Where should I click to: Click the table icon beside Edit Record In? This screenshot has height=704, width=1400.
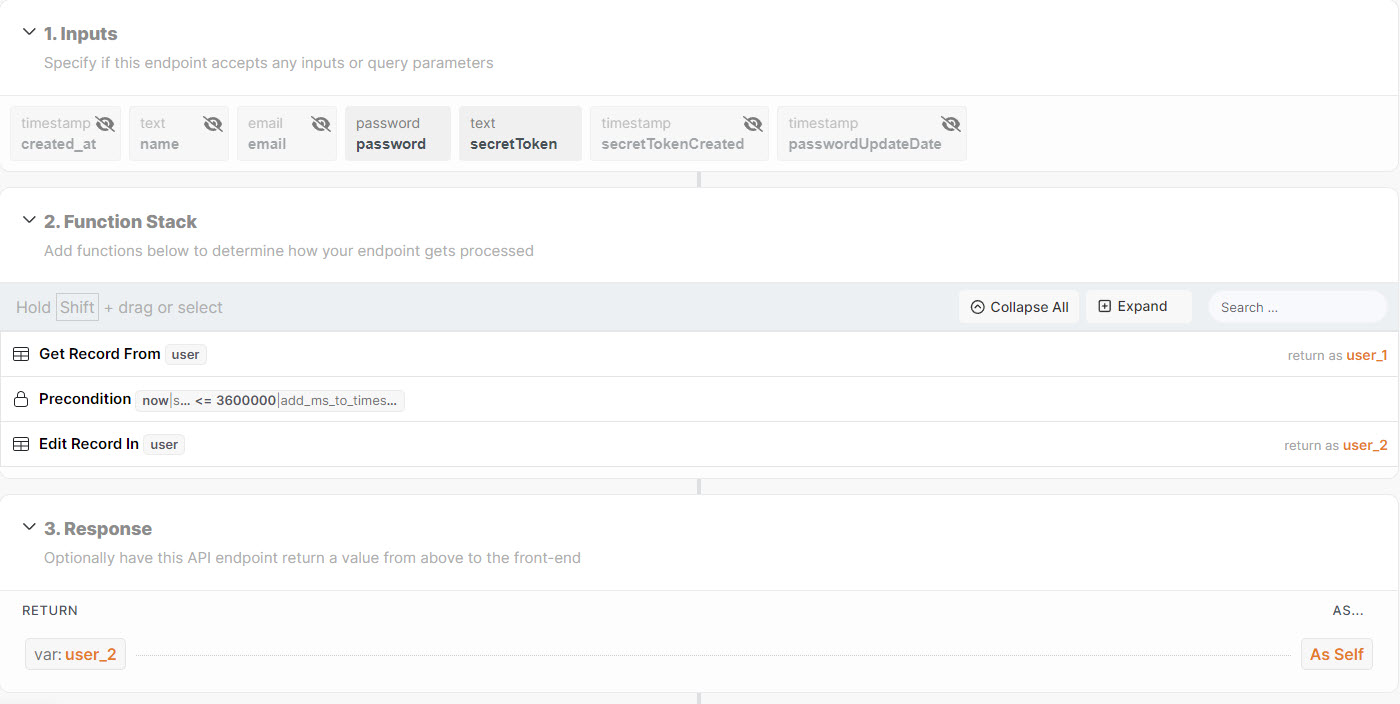pos(21,445)
